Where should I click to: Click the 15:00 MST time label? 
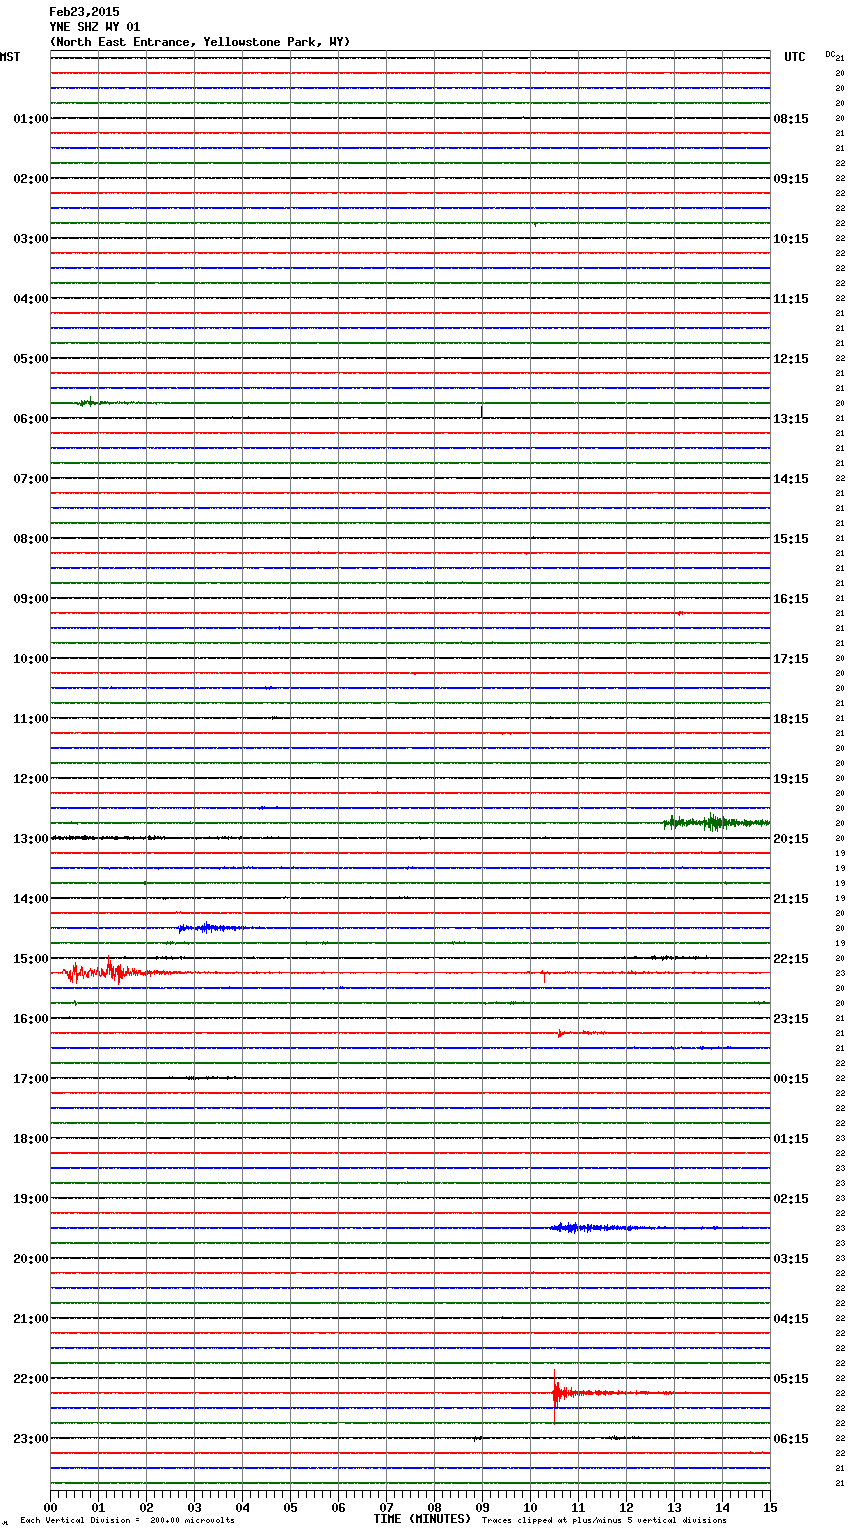coord(31,959)
